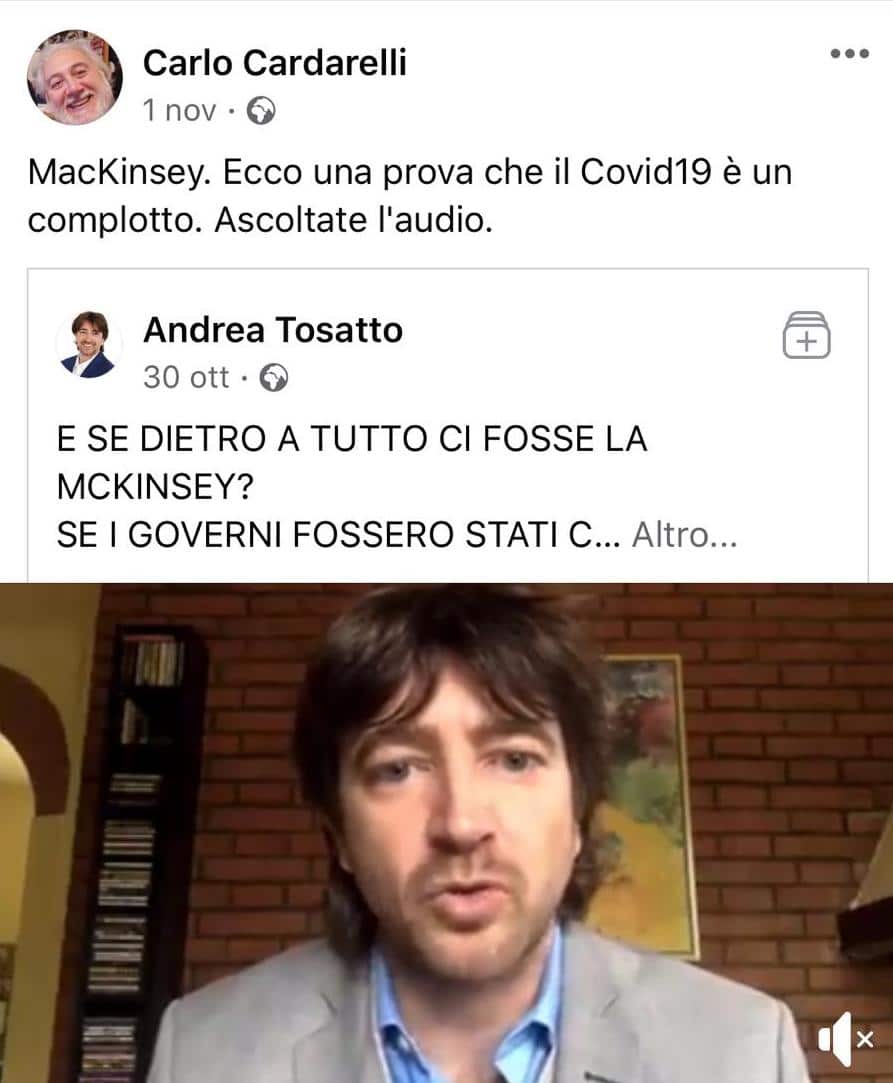Save Andrea Tosatto's post to a collection

point(806,335)
